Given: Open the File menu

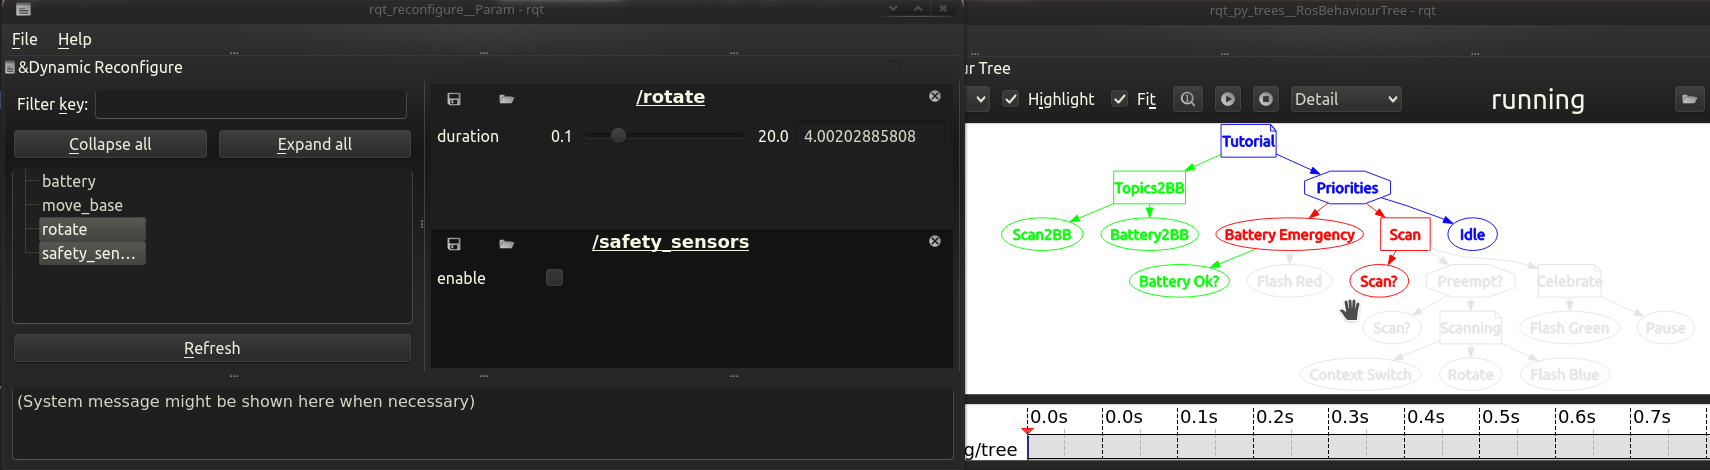Looking at the screenshot, I should (x=25, y=39).
